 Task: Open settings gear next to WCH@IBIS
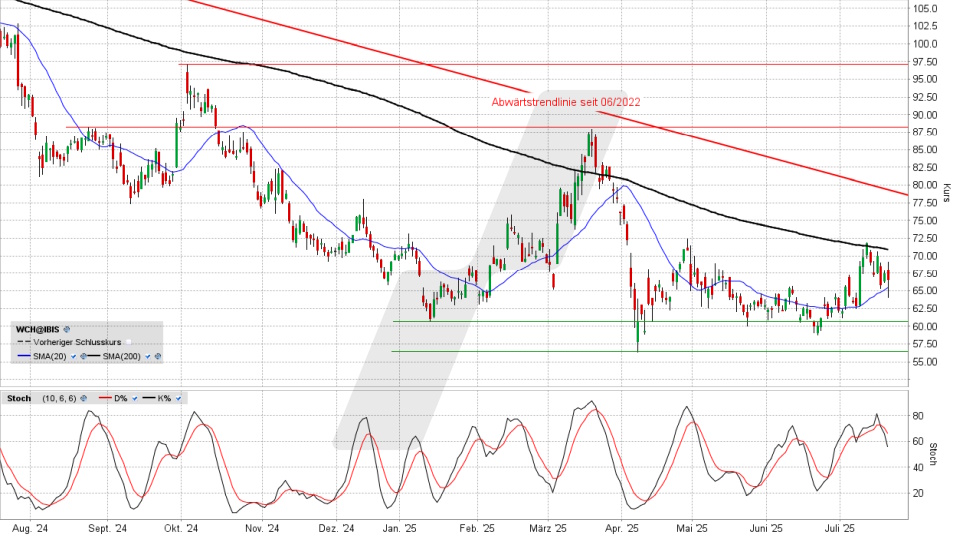[x=67, y=329]
